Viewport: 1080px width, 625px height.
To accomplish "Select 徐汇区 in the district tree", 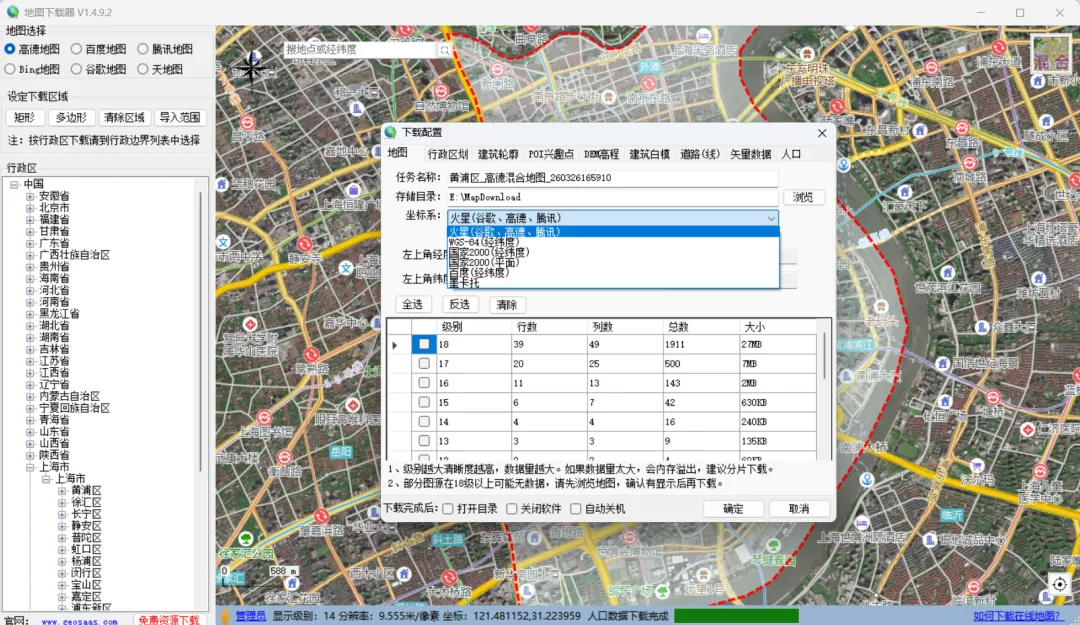I will (x=86, y=502).
